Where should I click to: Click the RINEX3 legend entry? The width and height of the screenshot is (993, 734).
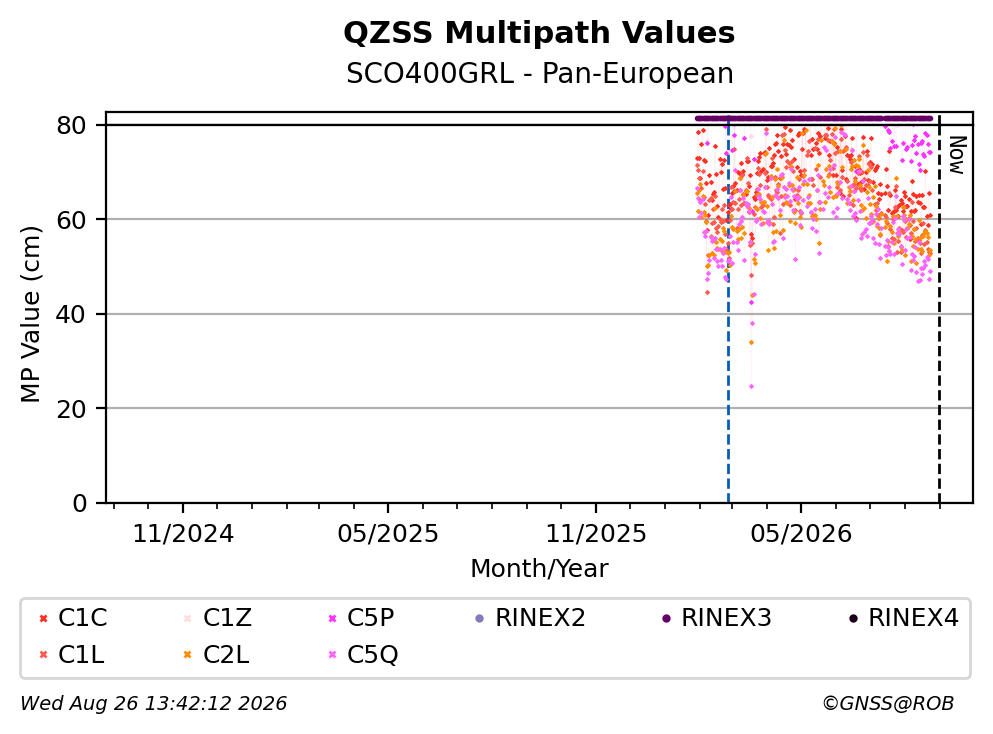716,617
